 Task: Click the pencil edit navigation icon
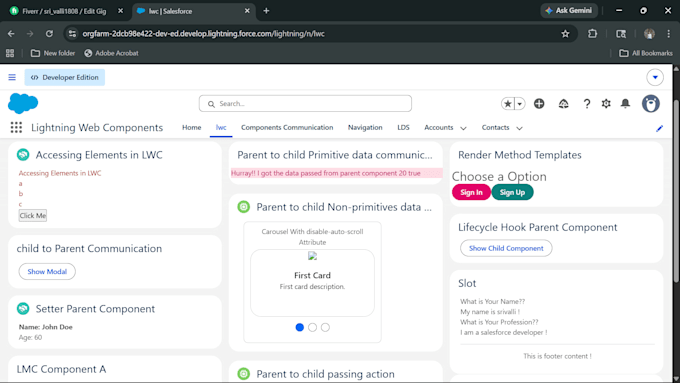point(660,128)
